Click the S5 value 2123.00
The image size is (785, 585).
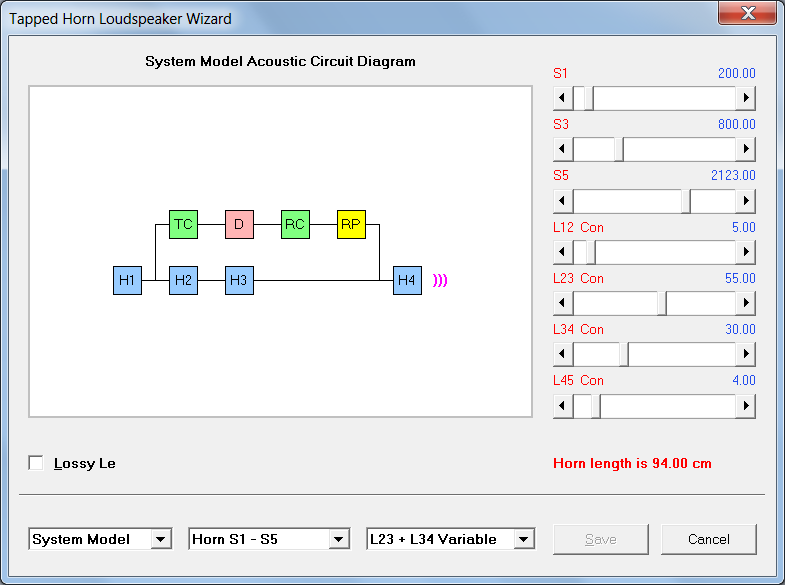733,176
